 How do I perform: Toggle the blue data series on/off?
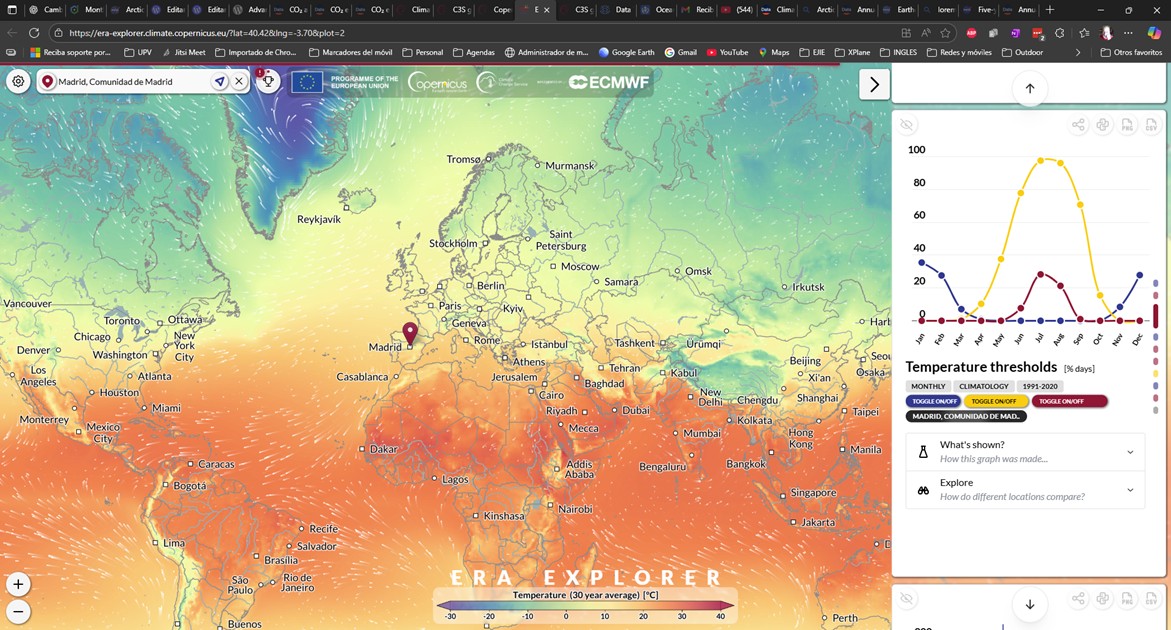coord(933,400)
